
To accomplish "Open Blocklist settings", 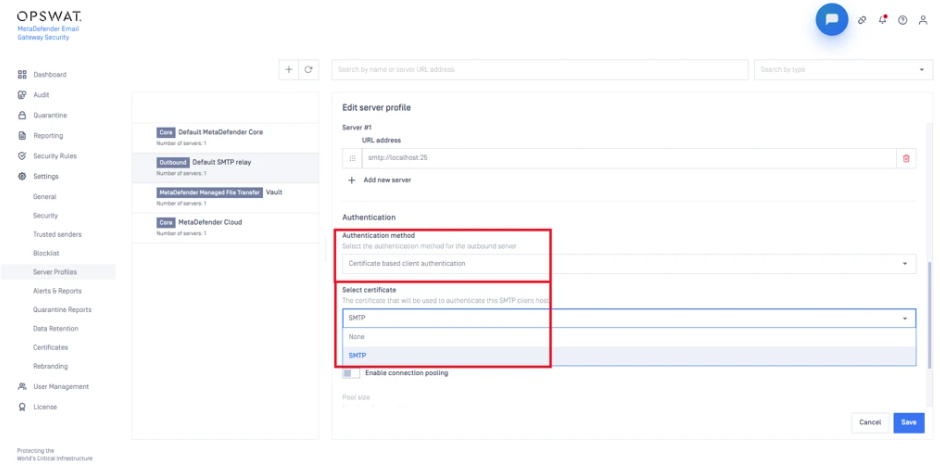I will [46, 253].
